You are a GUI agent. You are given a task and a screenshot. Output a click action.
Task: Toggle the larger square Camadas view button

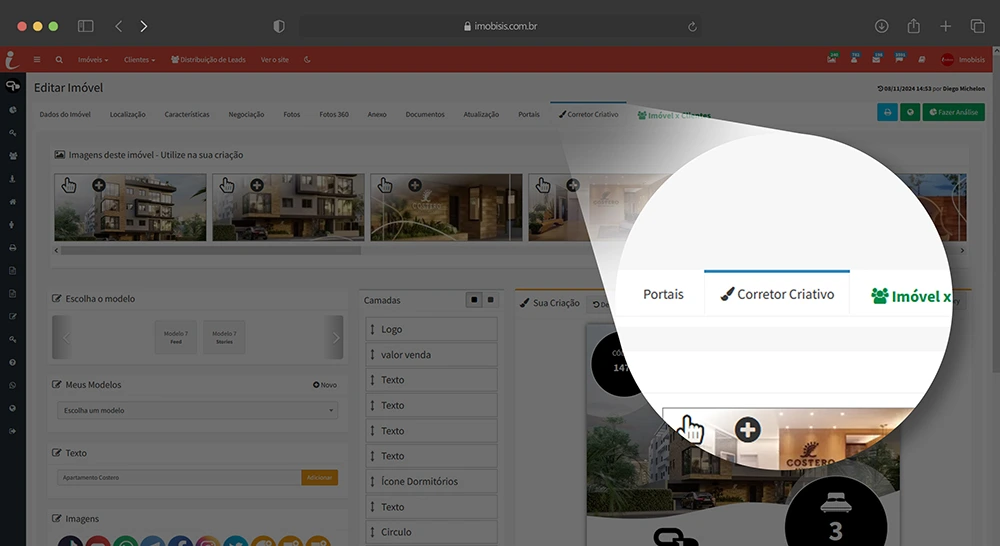[474, 300]
